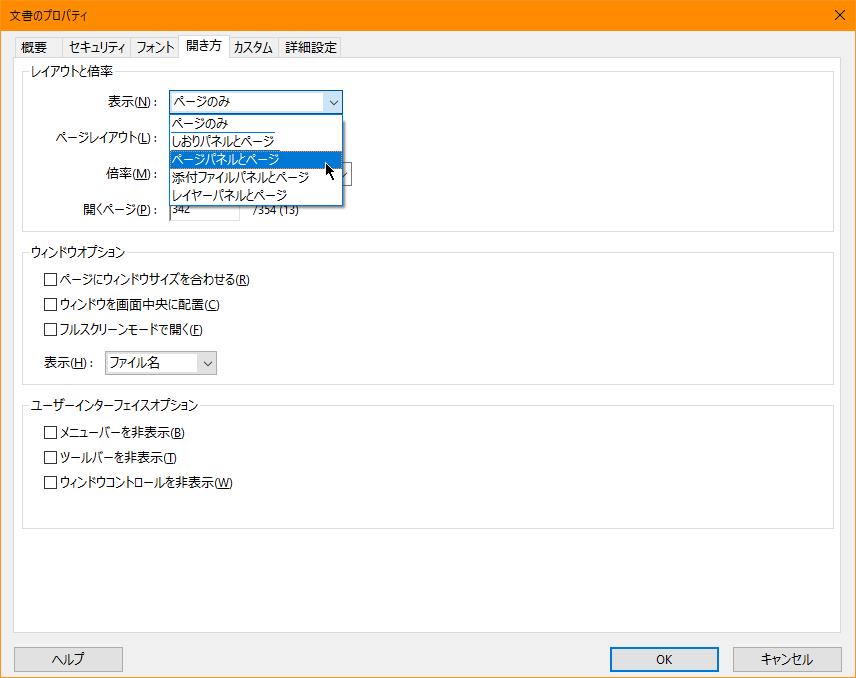Screen dimensions: 856x678
Task: Open the ヘルプ button
Action: (x=67, y=659)
